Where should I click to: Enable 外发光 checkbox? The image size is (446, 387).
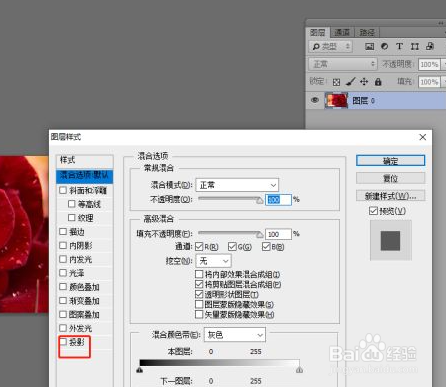[x=63, y=328]
